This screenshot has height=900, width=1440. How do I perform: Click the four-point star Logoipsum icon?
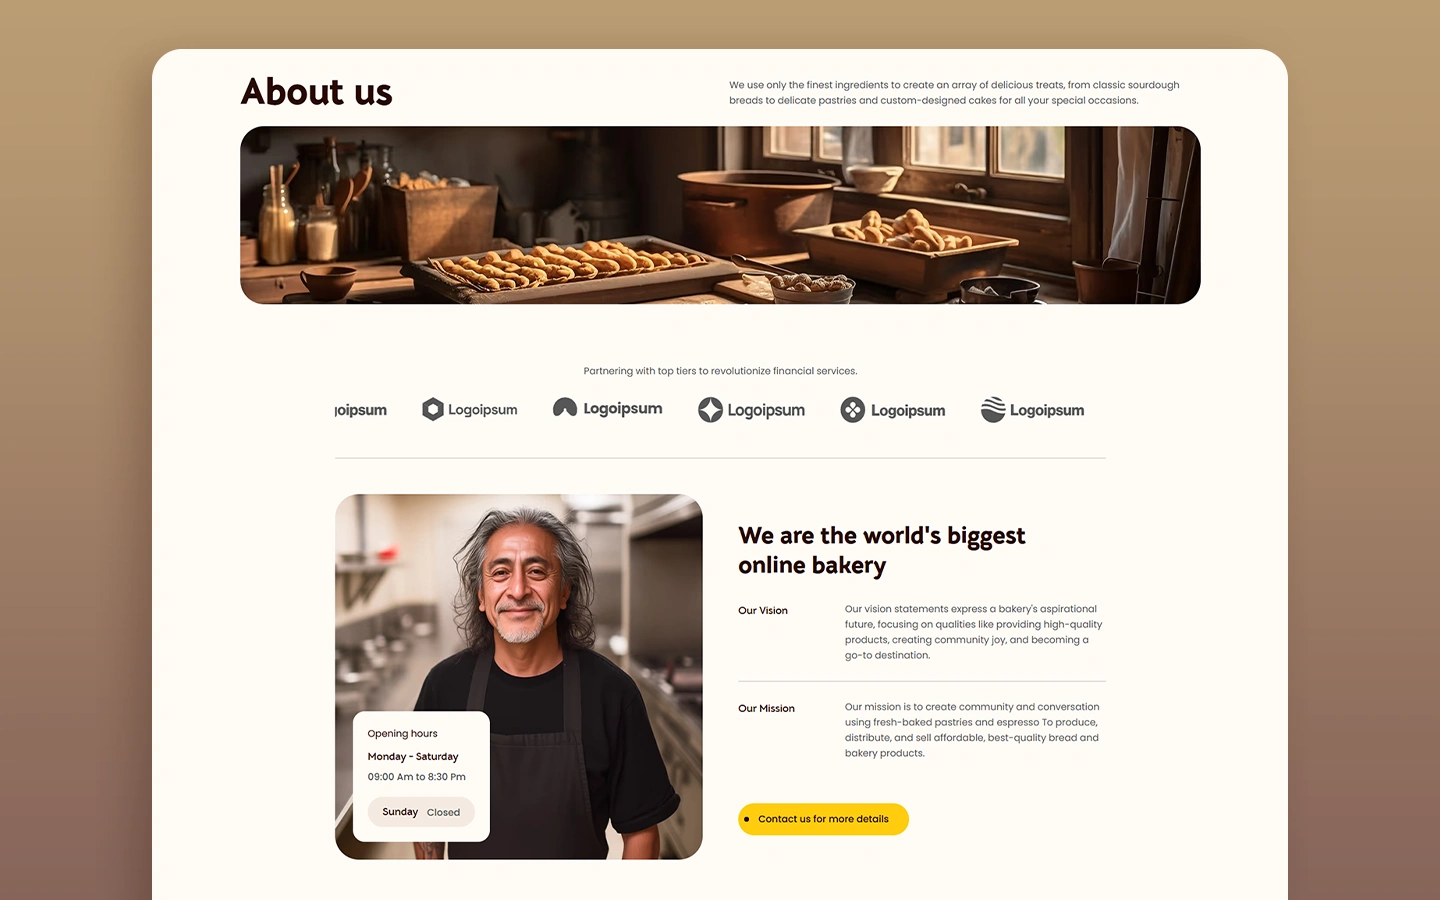(x=710, y=410)
